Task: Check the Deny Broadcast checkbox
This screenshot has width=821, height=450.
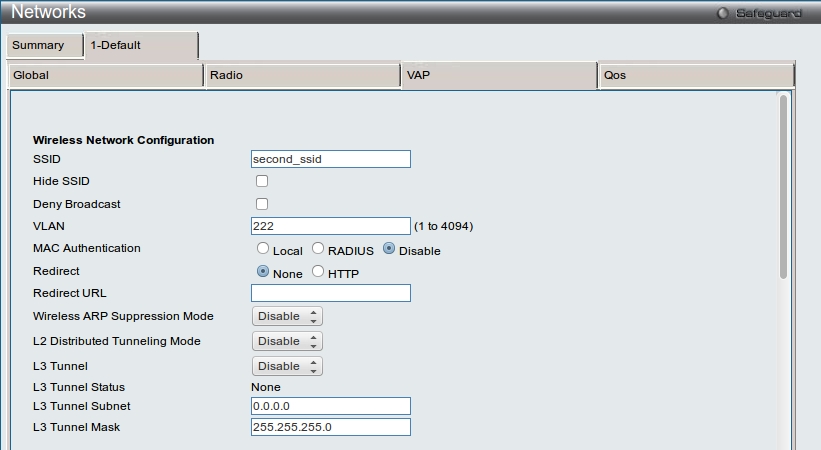Action: [x=262, y=204]
